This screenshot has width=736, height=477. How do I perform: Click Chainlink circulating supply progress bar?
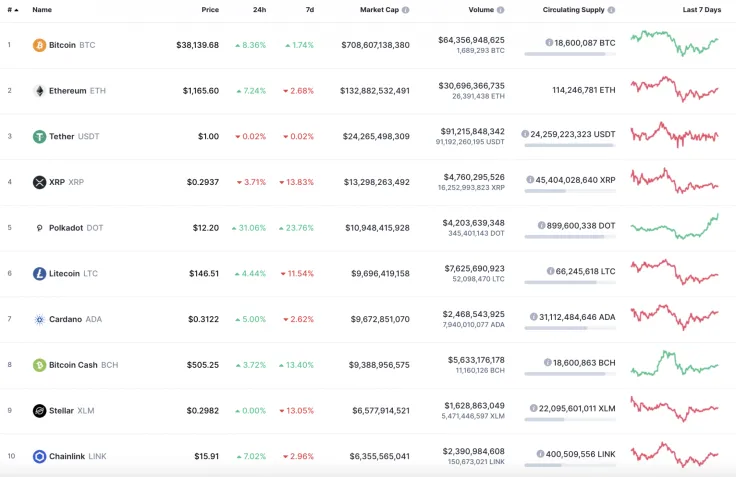(x=570, y=465)
